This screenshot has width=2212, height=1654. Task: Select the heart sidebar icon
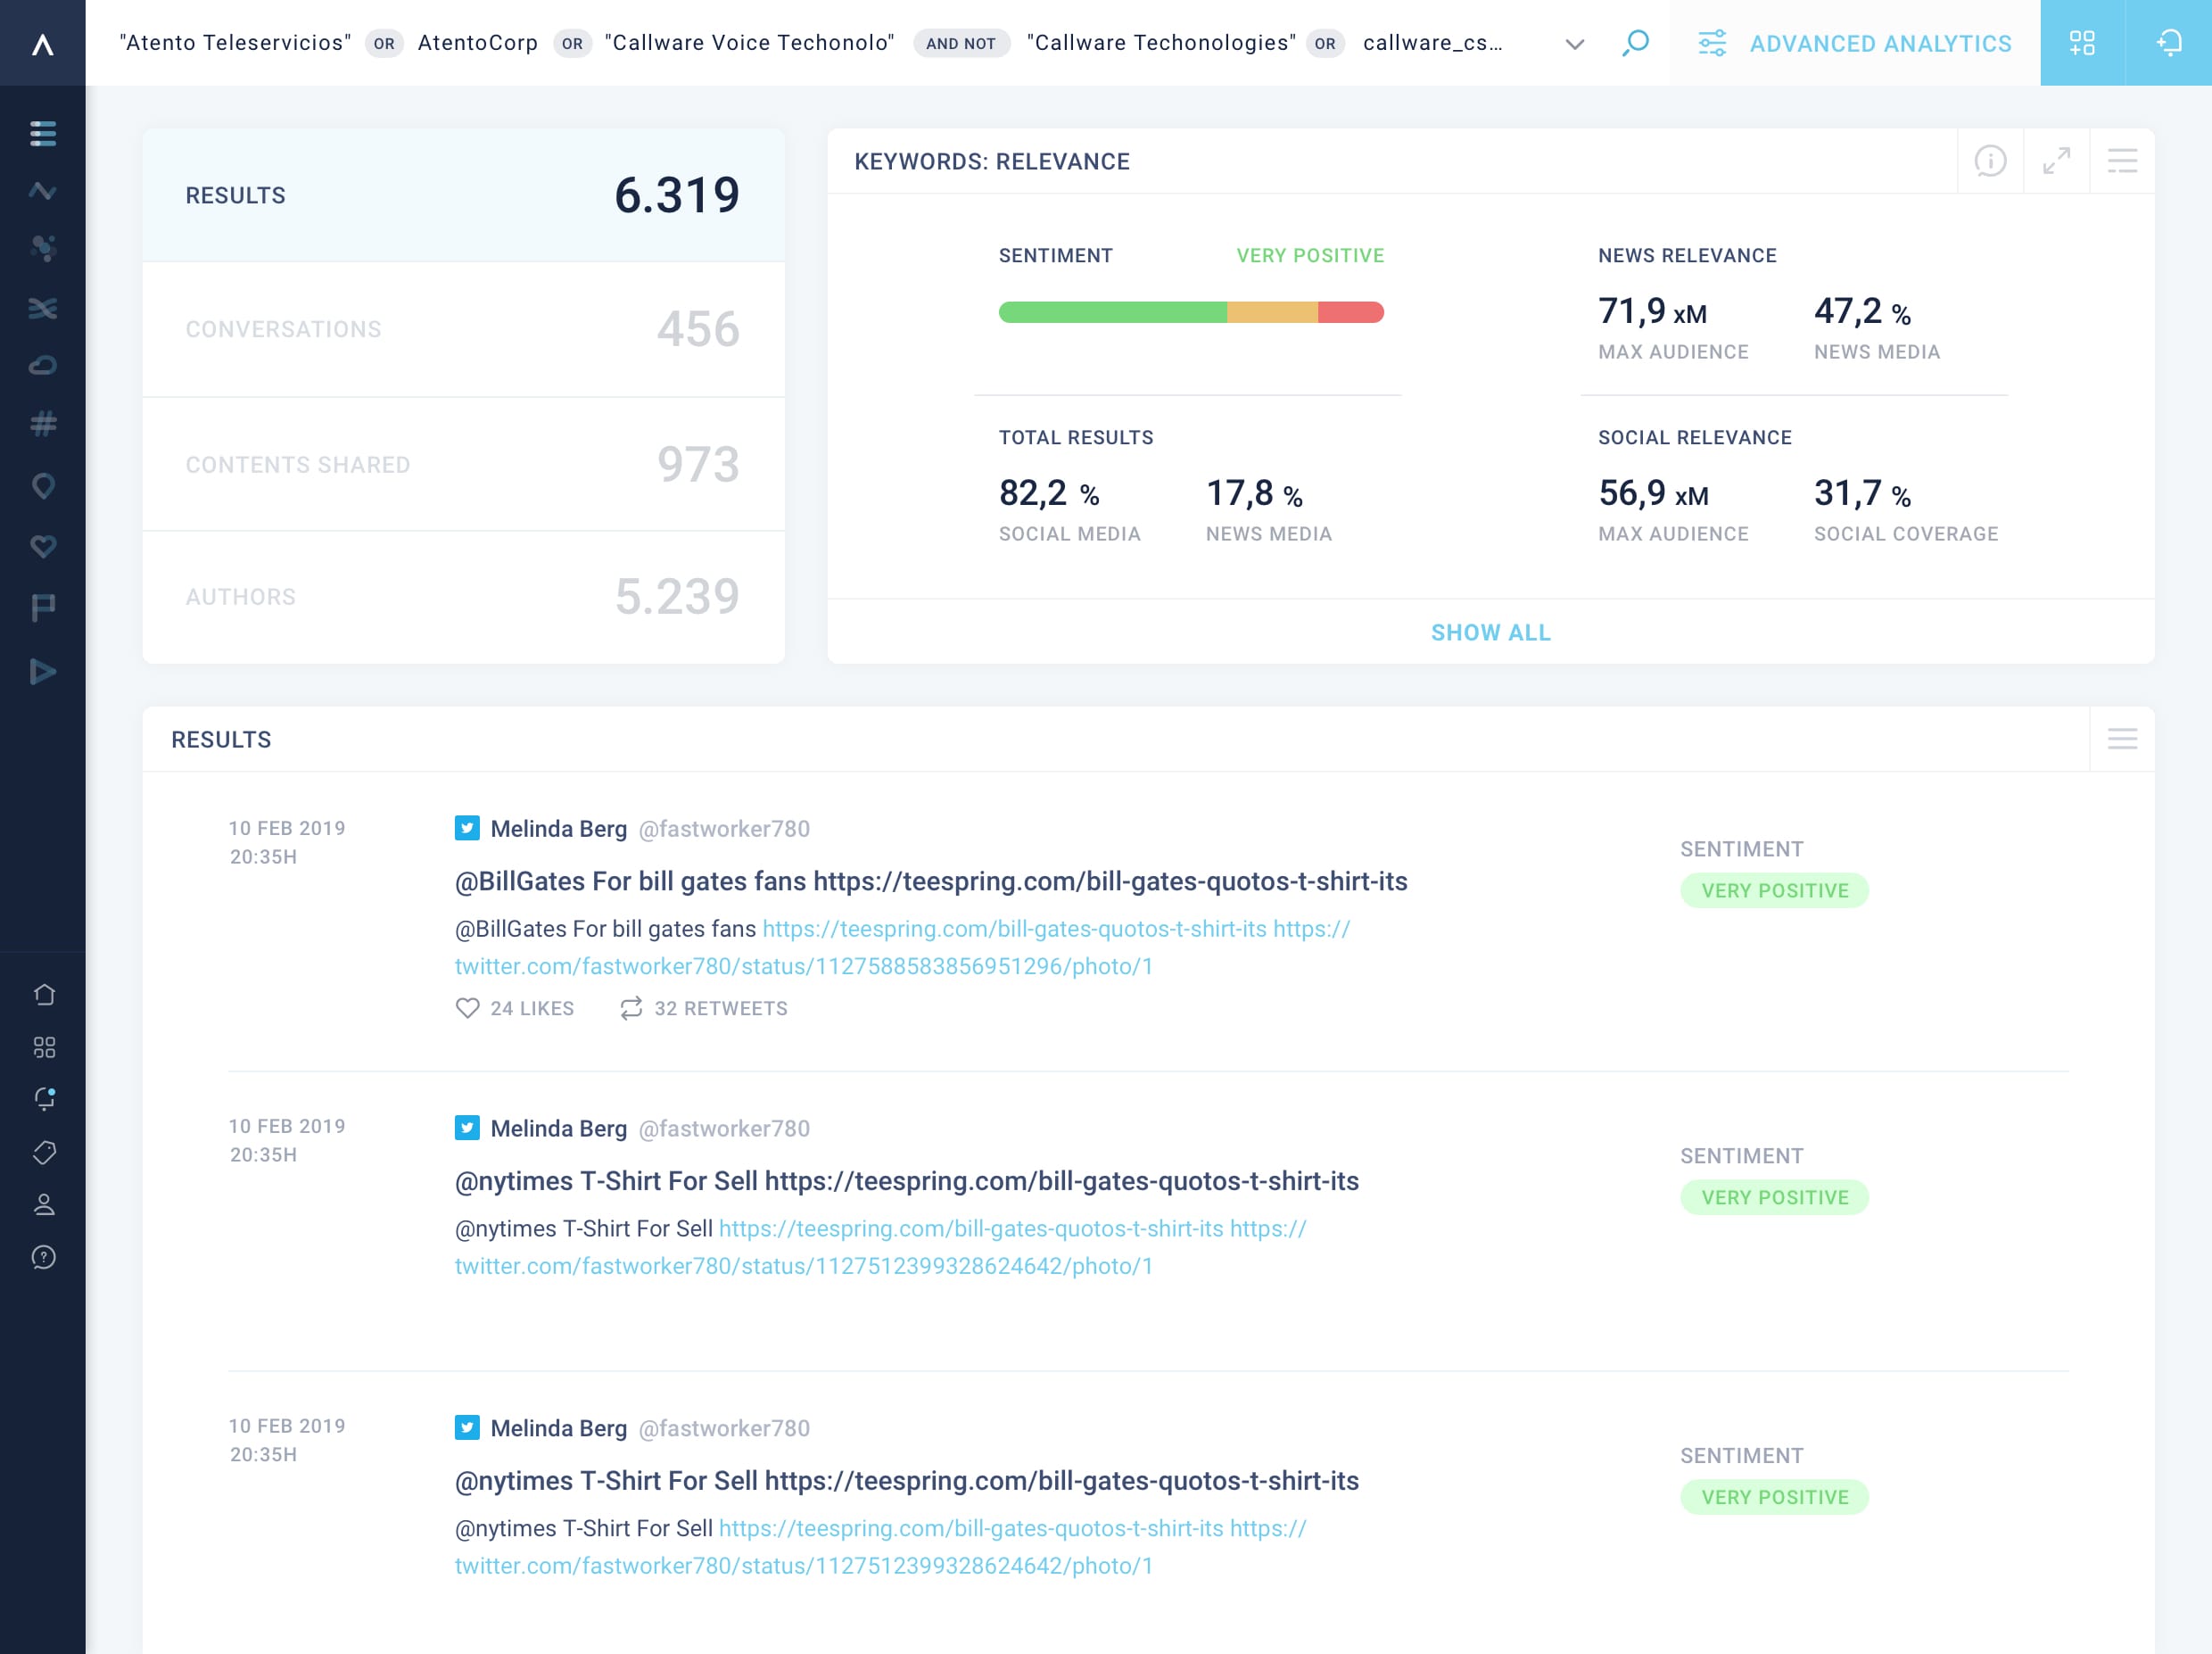pos(43,546)
